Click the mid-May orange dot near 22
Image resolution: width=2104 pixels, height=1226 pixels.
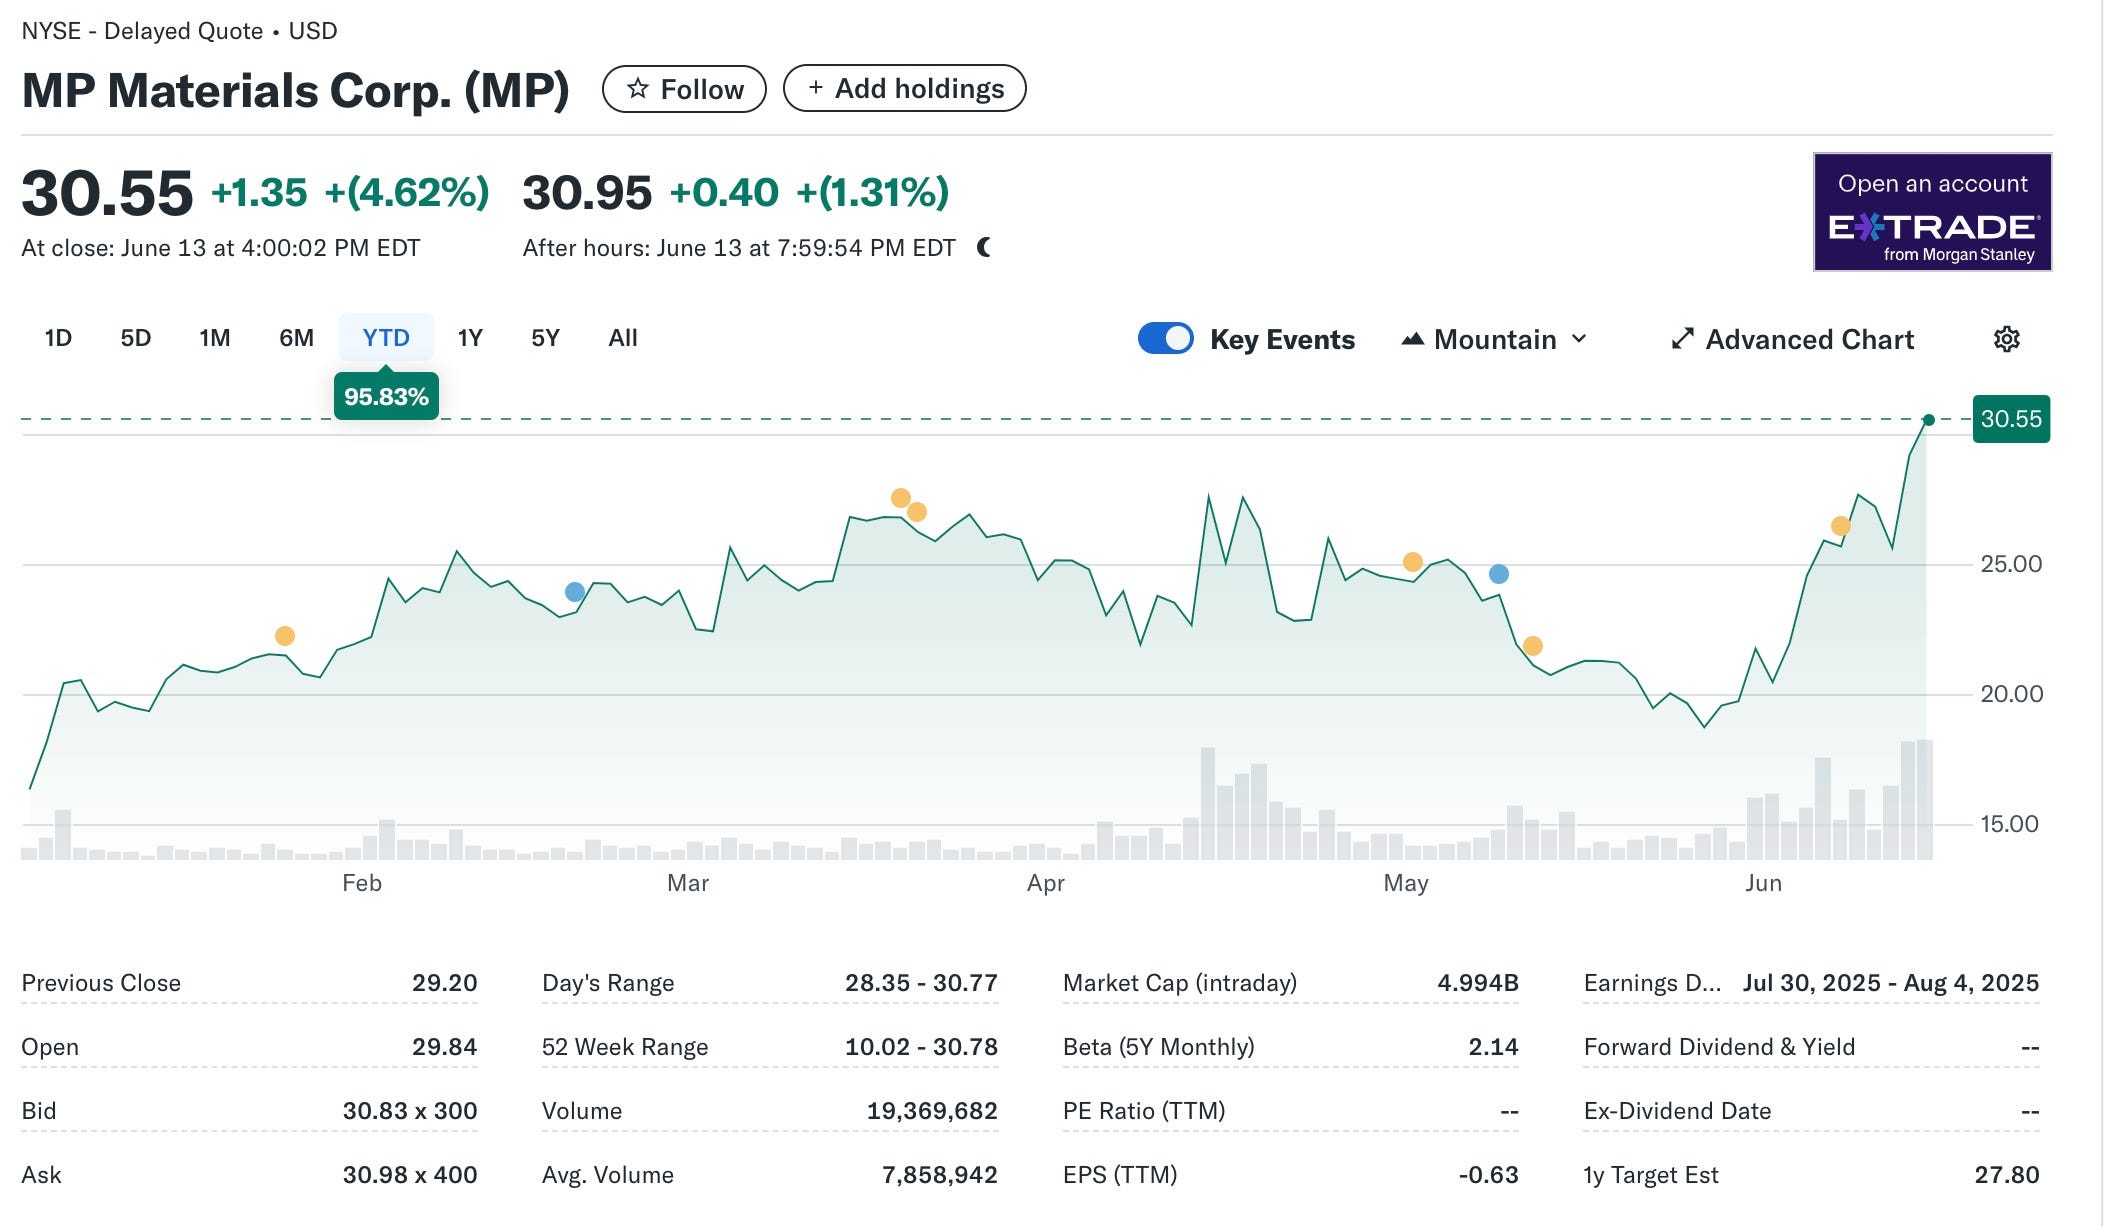pyautogui.click(x=1533, y=646)
